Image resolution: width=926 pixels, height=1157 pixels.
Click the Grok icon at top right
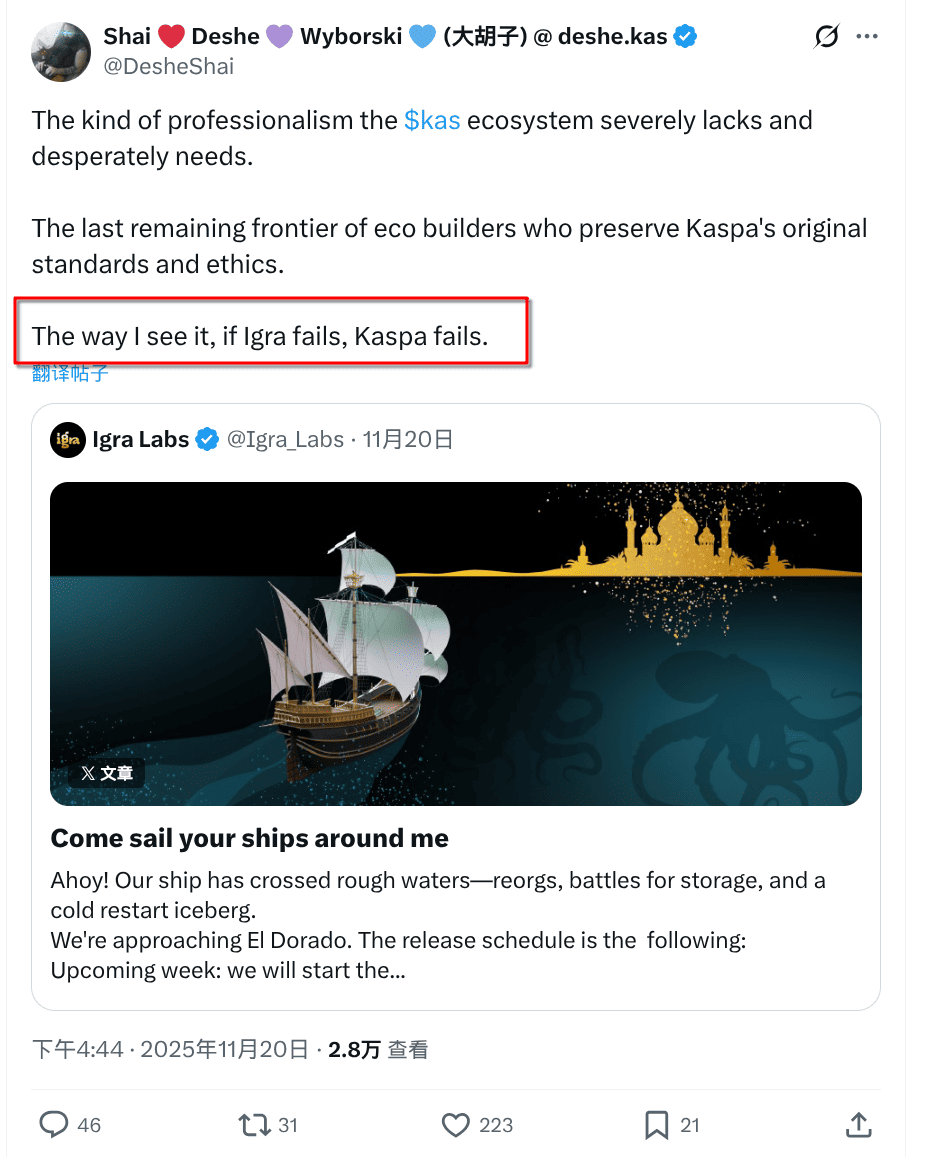click(x=827, y=37)
